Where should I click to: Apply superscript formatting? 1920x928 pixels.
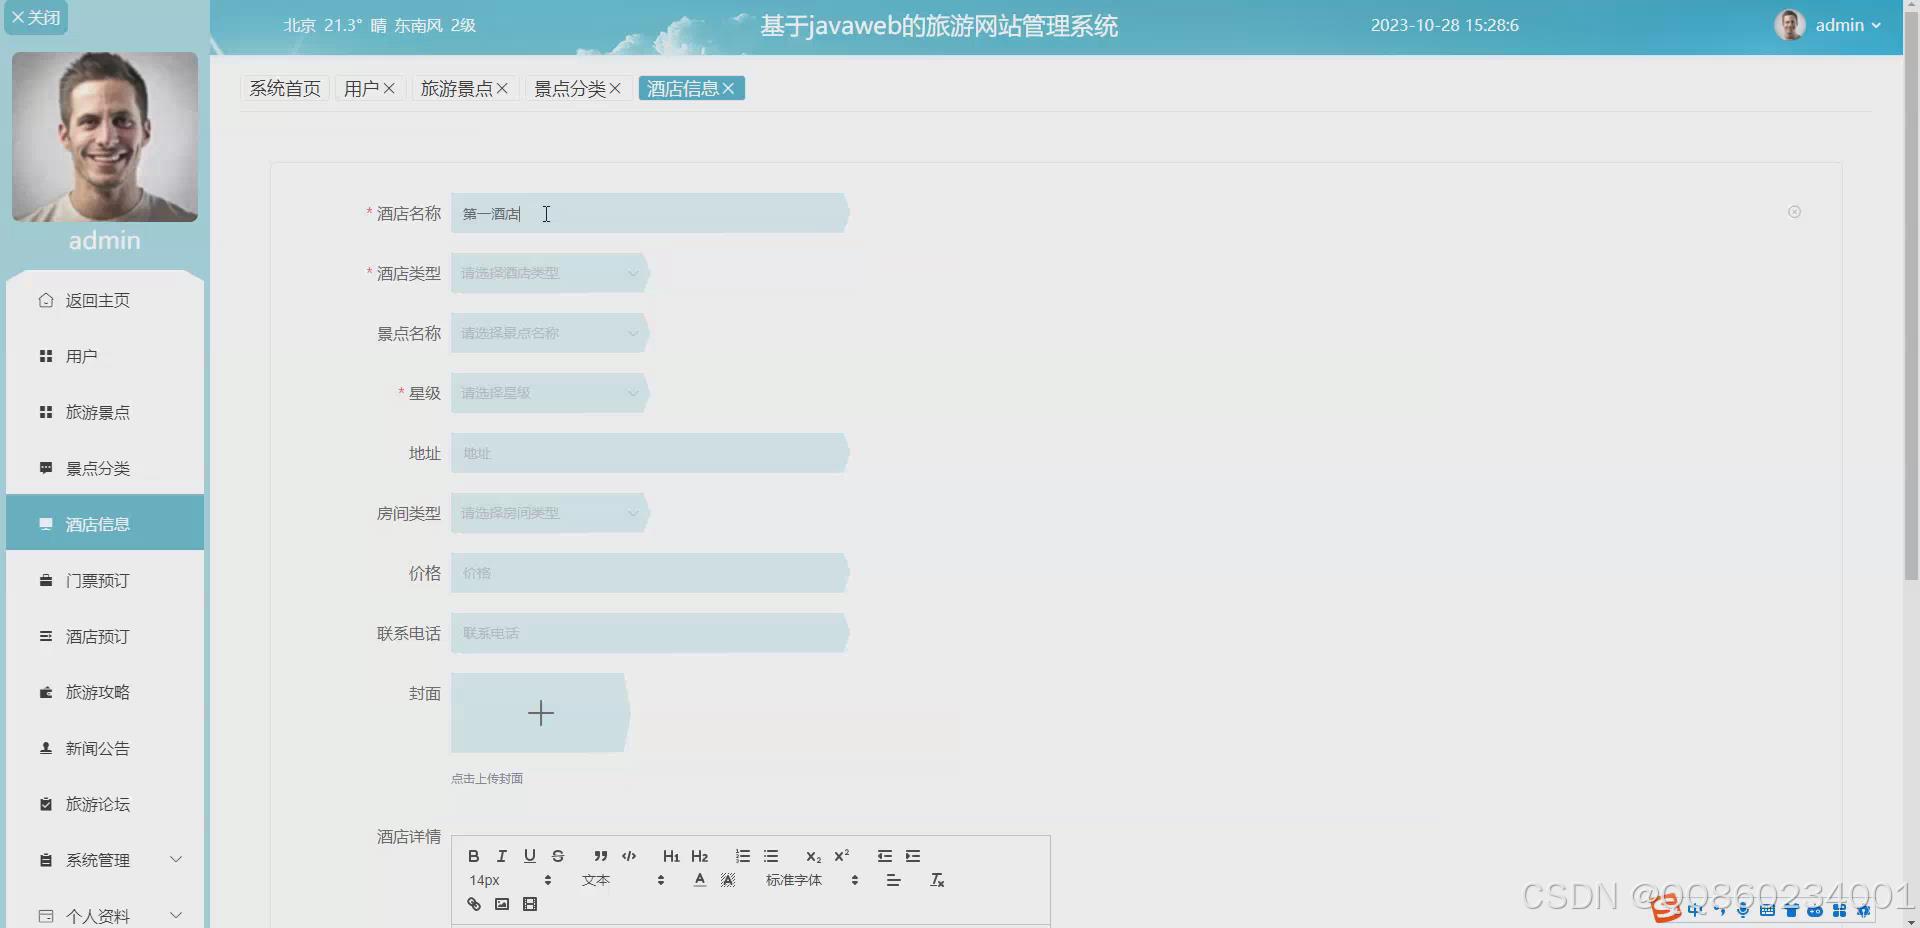click(x=842, y=856)
